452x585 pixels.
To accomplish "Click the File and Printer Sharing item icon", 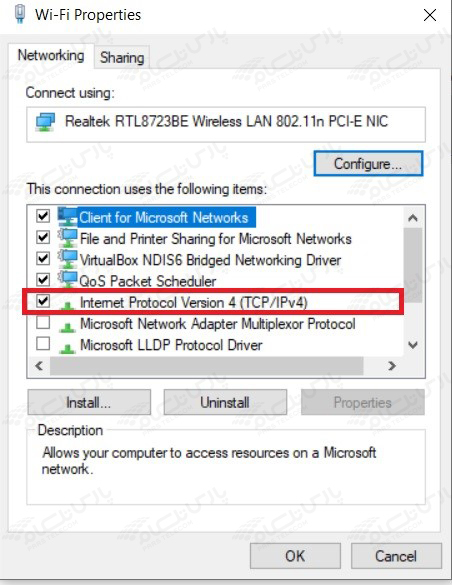I will click(x=68, y=238).
